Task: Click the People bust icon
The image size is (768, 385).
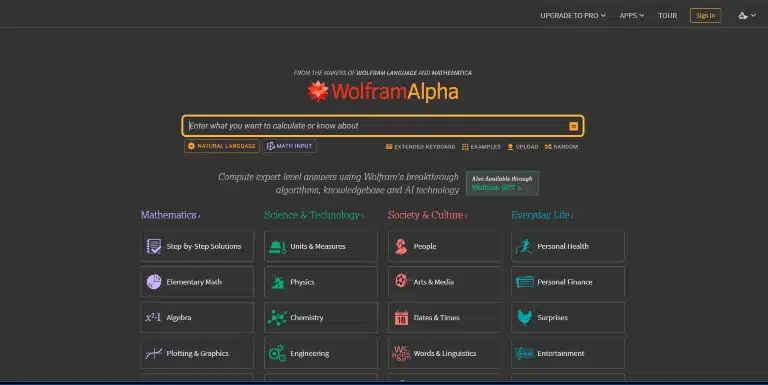Action: 401,246
